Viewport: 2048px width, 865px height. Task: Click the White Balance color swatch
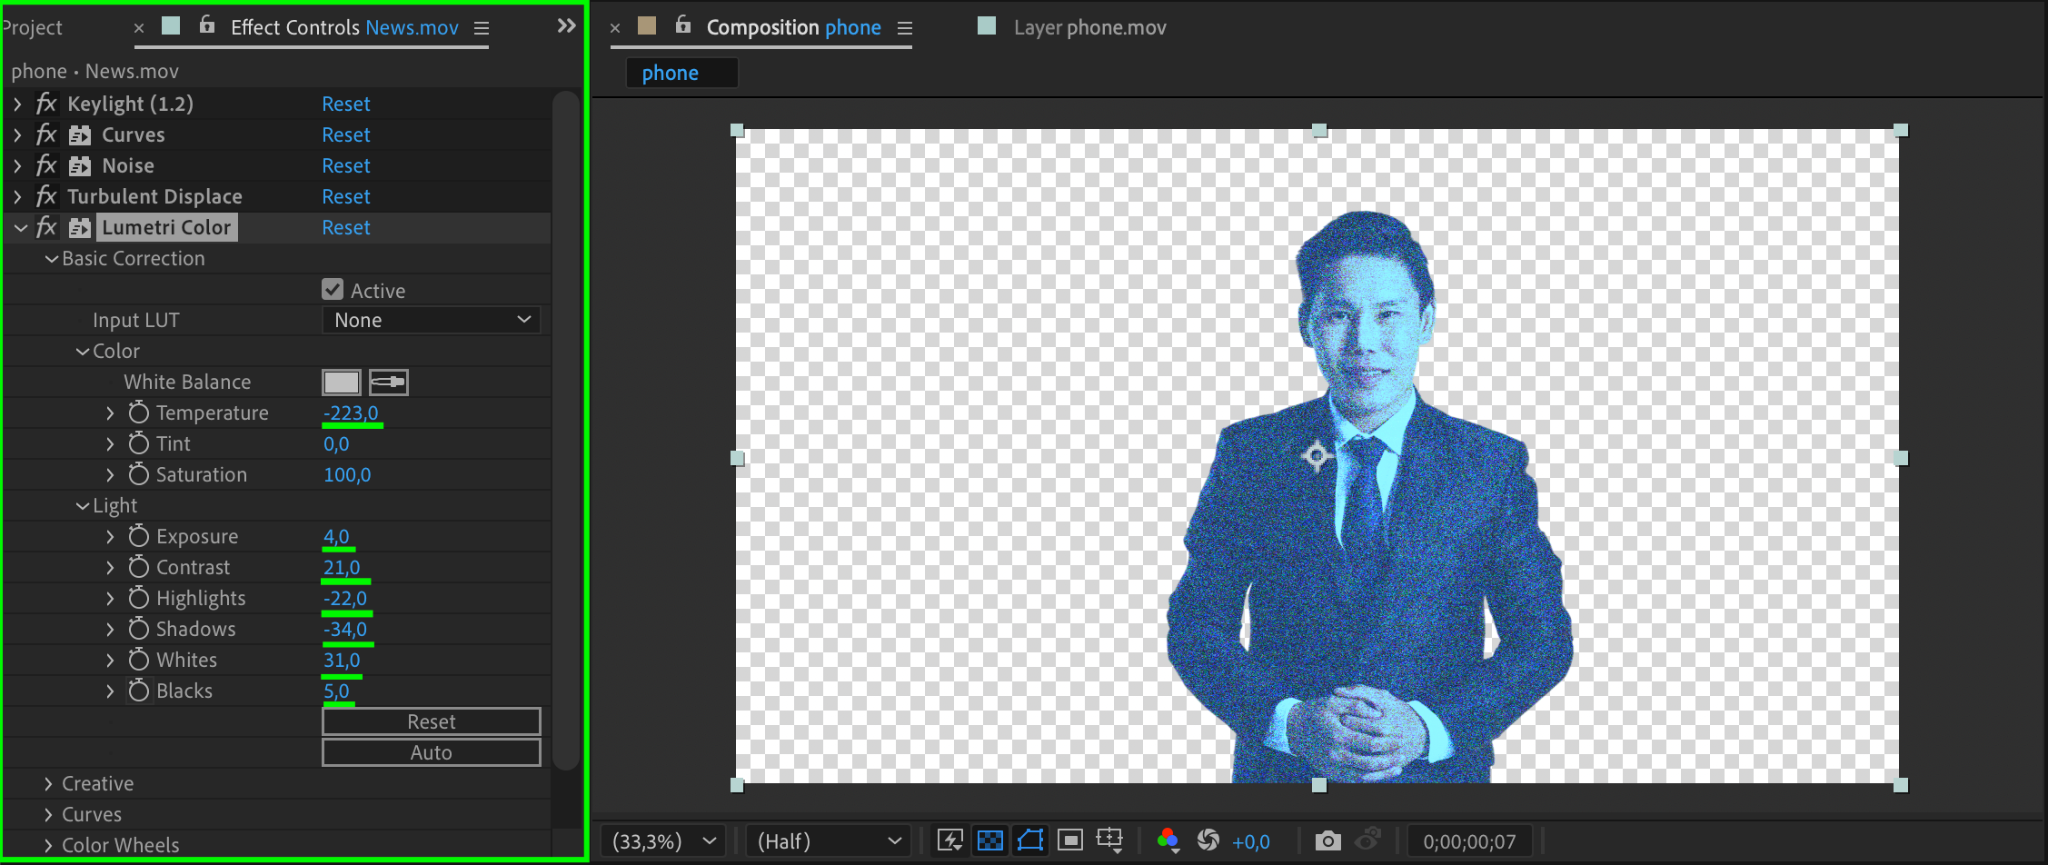click(x=341, y=382)
